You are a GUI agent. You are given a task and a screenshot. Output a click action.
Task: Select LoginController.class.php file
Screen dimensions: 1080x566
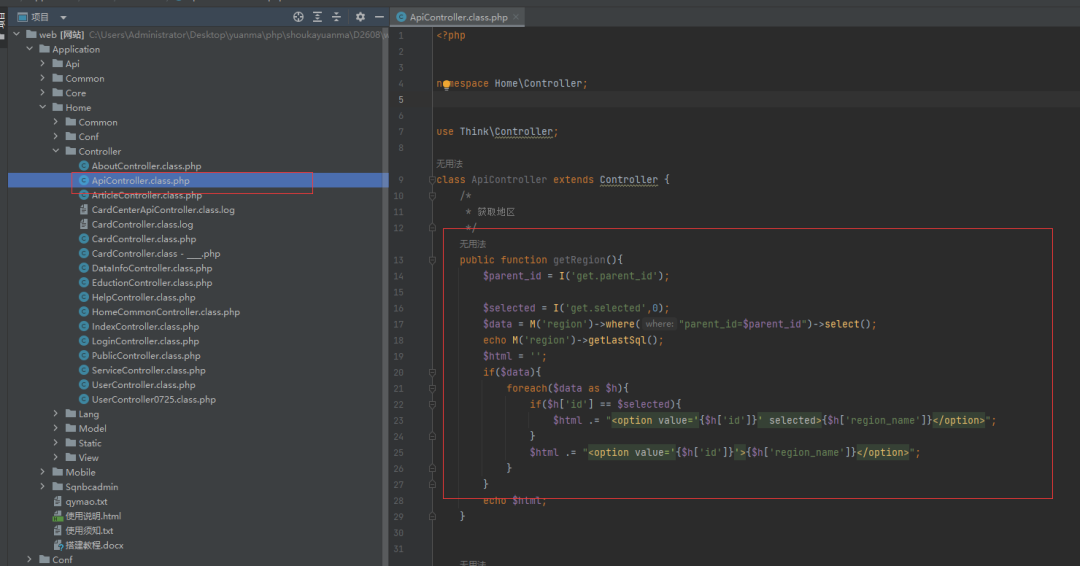[145, 341]
